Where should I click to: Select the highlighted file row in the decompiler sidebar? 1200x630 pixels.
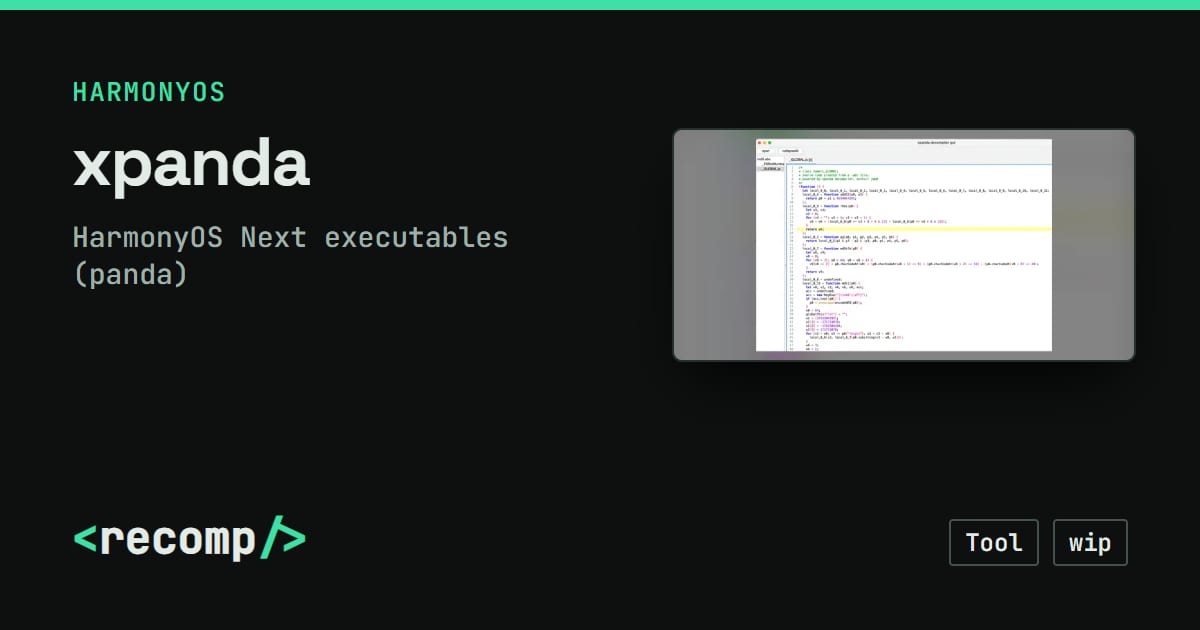pyautogui.click(x=770, y=169)
